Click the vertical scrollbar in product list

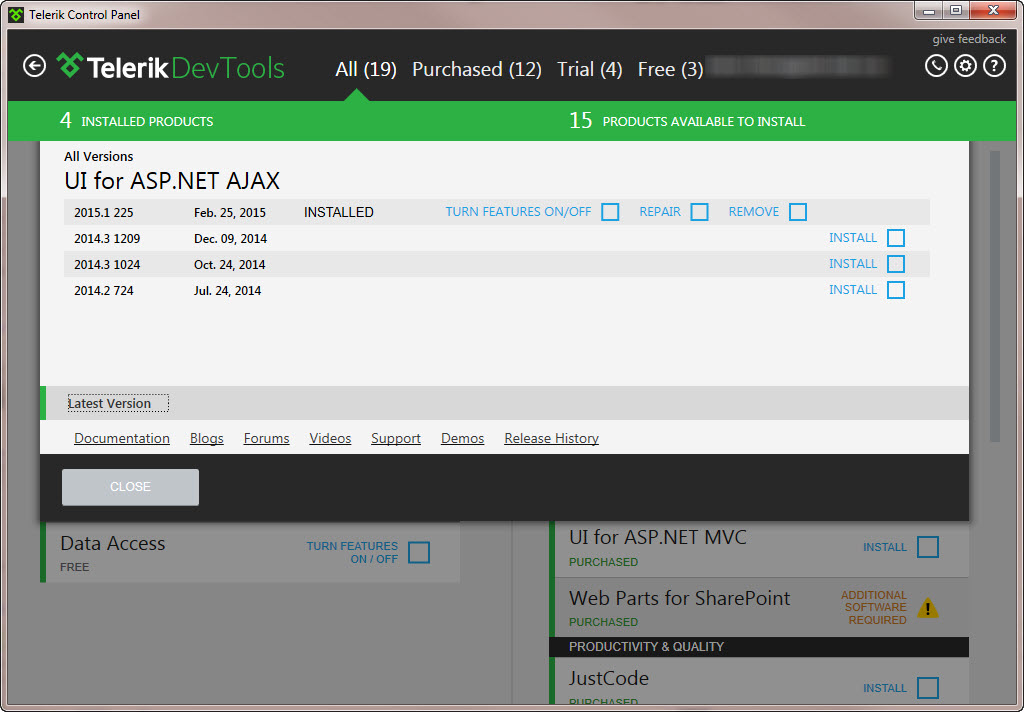(x=995, y=297)
